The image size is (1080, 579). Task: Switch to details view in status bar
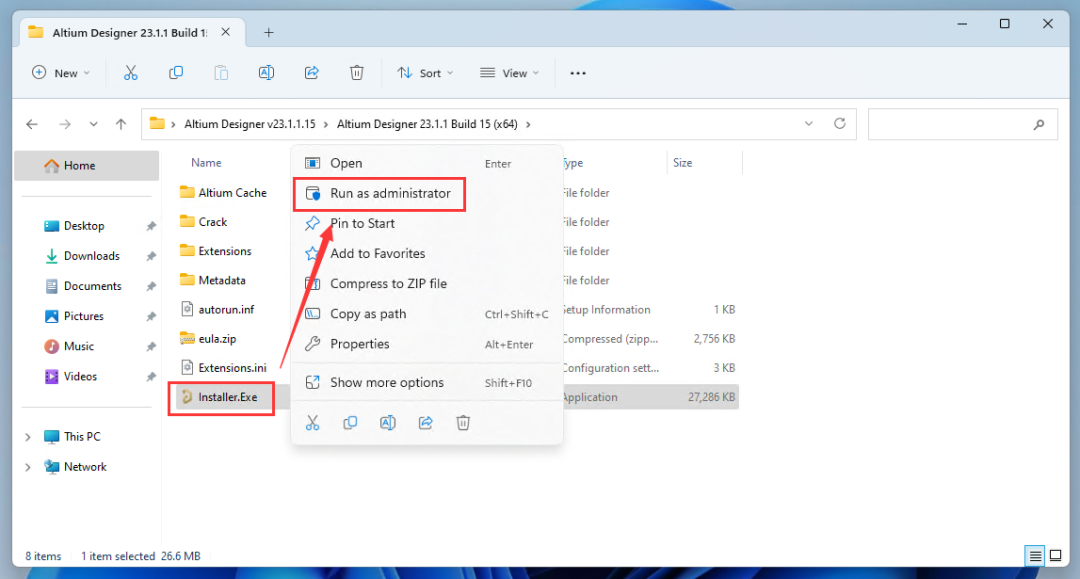click(1034, 556)
